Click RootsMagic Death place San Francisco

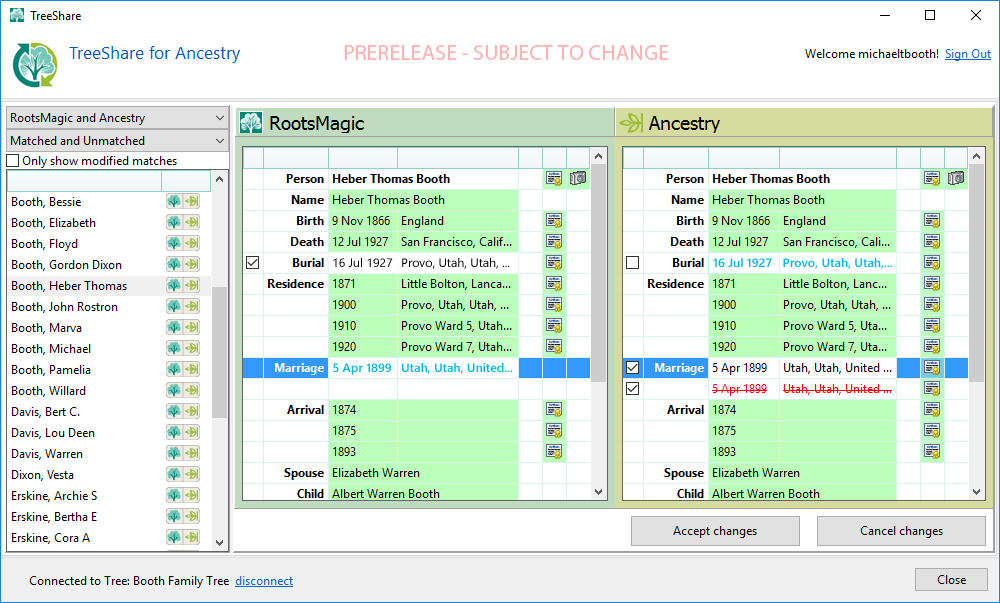pos(457,242)
